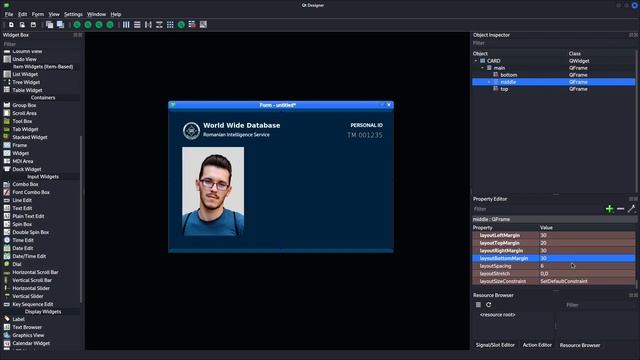Select the Calendar Widget icon
640x360 pixels.
pyautogui.click(x=7, y=343)
